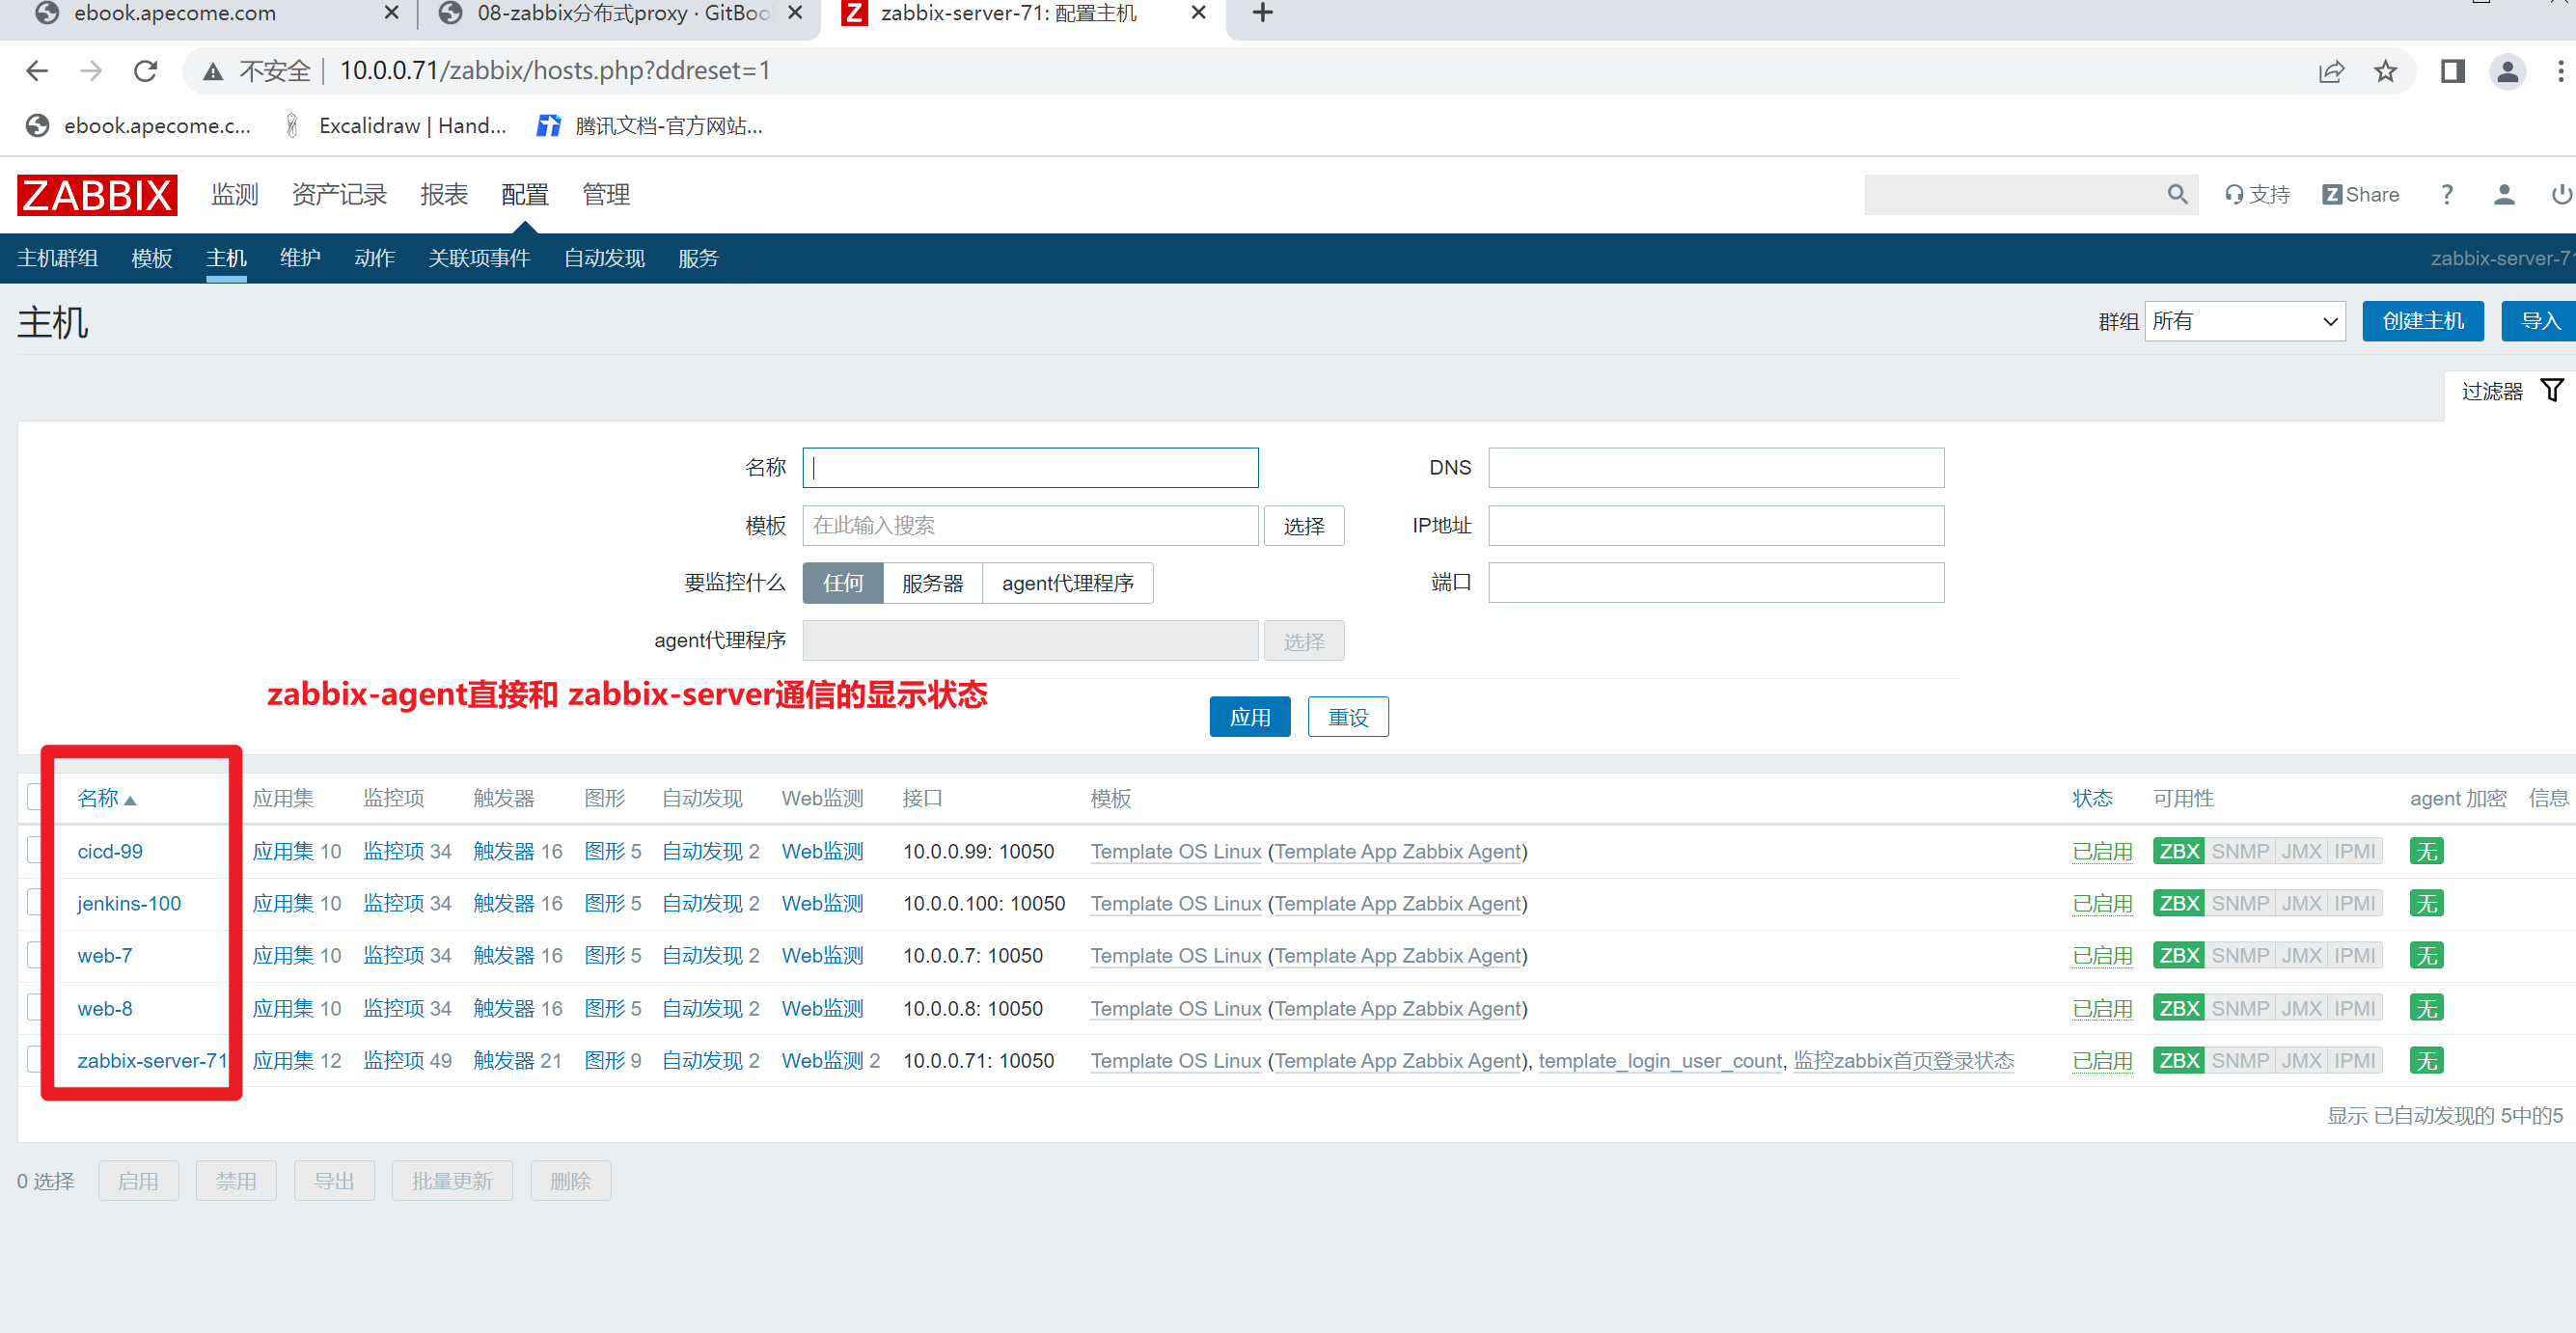This screenshot has height=1333, width=2576.
Task: Click the Zabbix search magnifier icon
Action: coord(2176,194)
